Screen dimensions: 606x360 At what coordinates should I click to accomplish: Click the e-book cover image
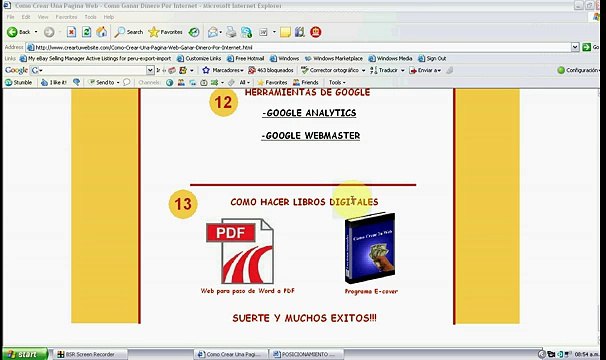(x=370, y=248)
